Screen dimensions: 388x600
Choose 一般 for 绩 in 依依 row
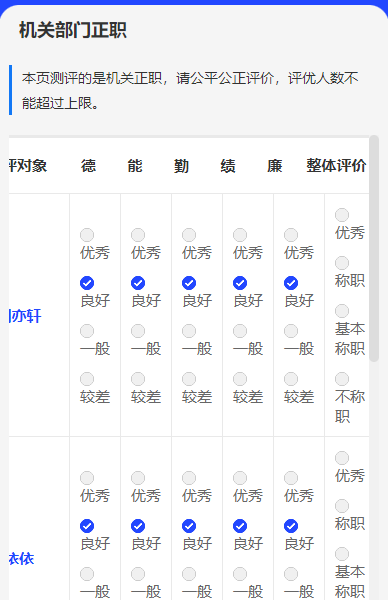pyautogui.click(x=240, y=574)
